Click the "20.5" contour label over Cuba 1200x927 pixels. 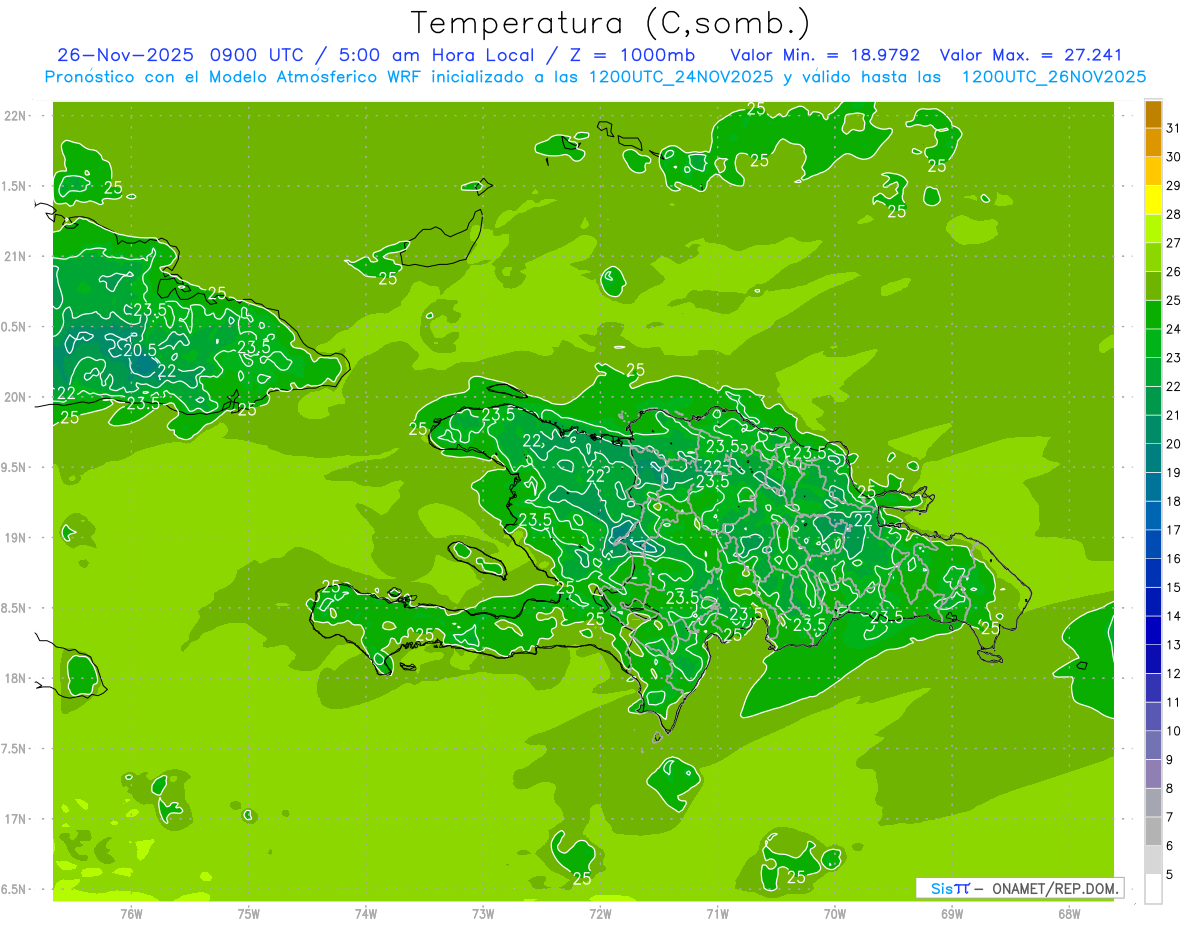click(x=140, y=349)
